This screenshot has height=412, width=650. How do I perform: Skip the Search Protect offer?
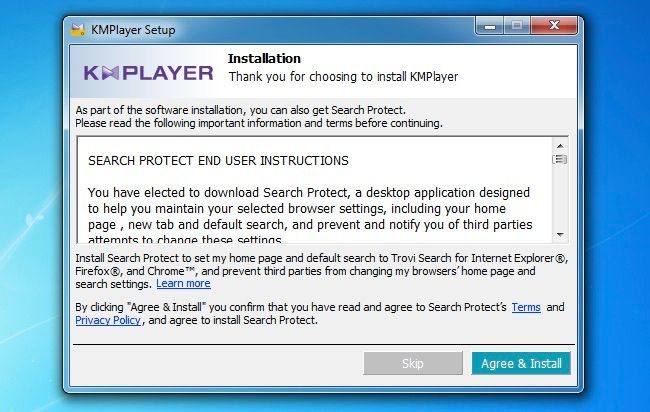(412, 364)
